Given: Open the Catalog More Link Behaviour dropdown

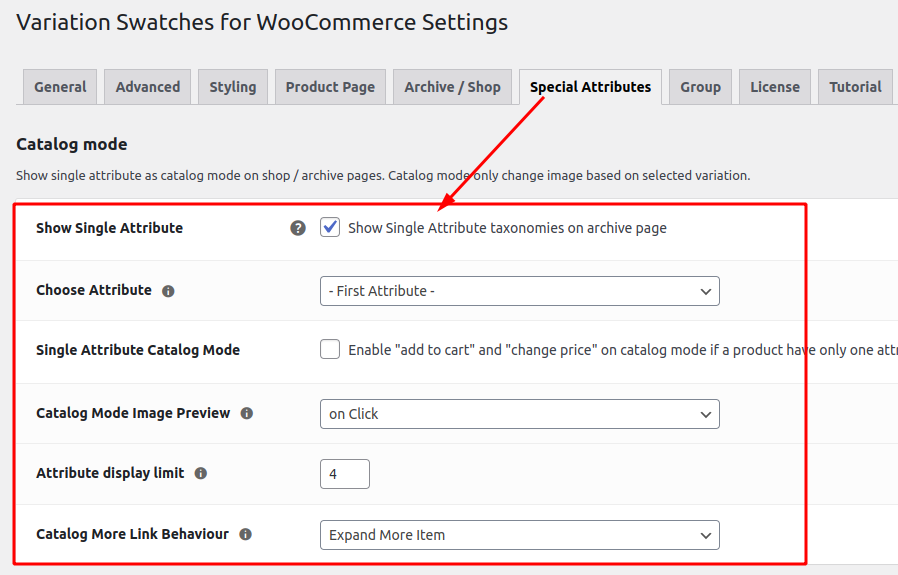Looking at the screenshot, I should click(519, 535).
